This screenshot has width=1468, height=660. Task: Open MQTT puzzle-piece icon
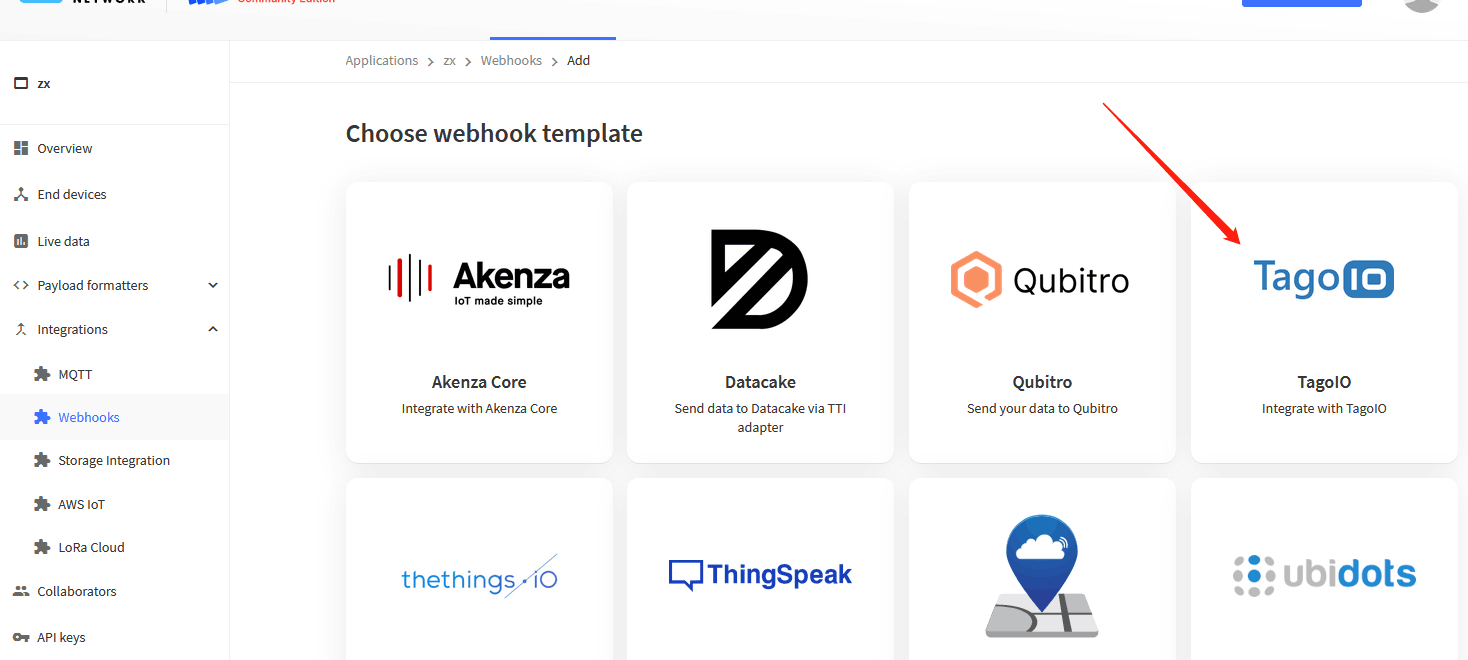42,374
